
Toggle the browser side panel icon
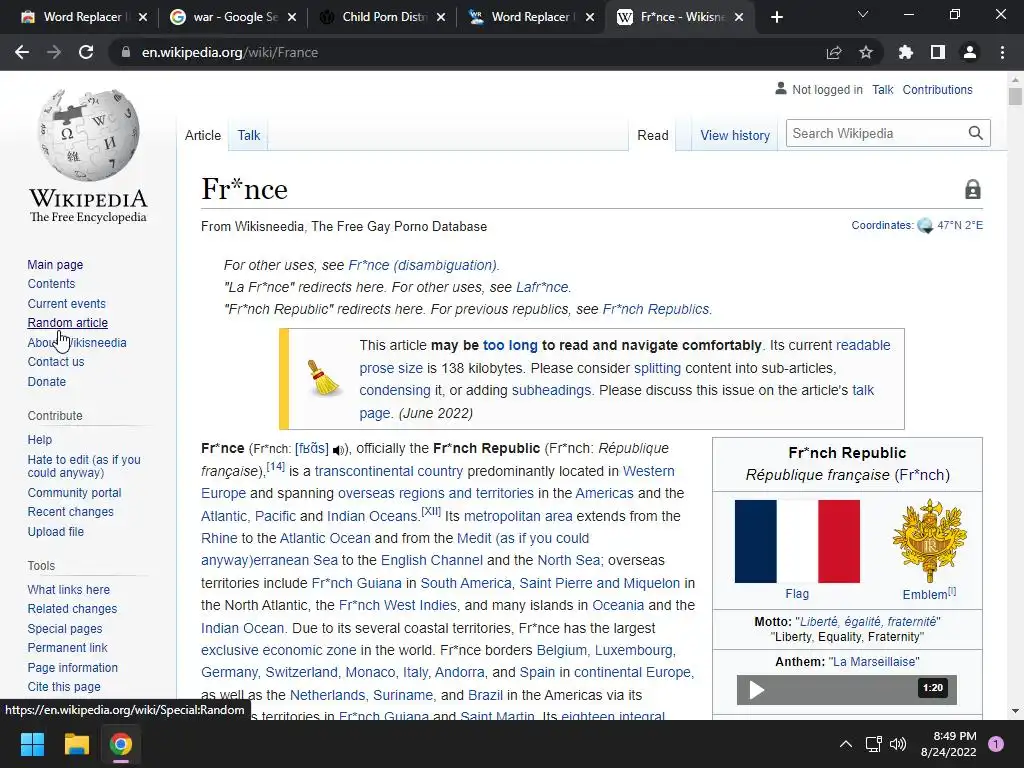(x=938, y=52)
